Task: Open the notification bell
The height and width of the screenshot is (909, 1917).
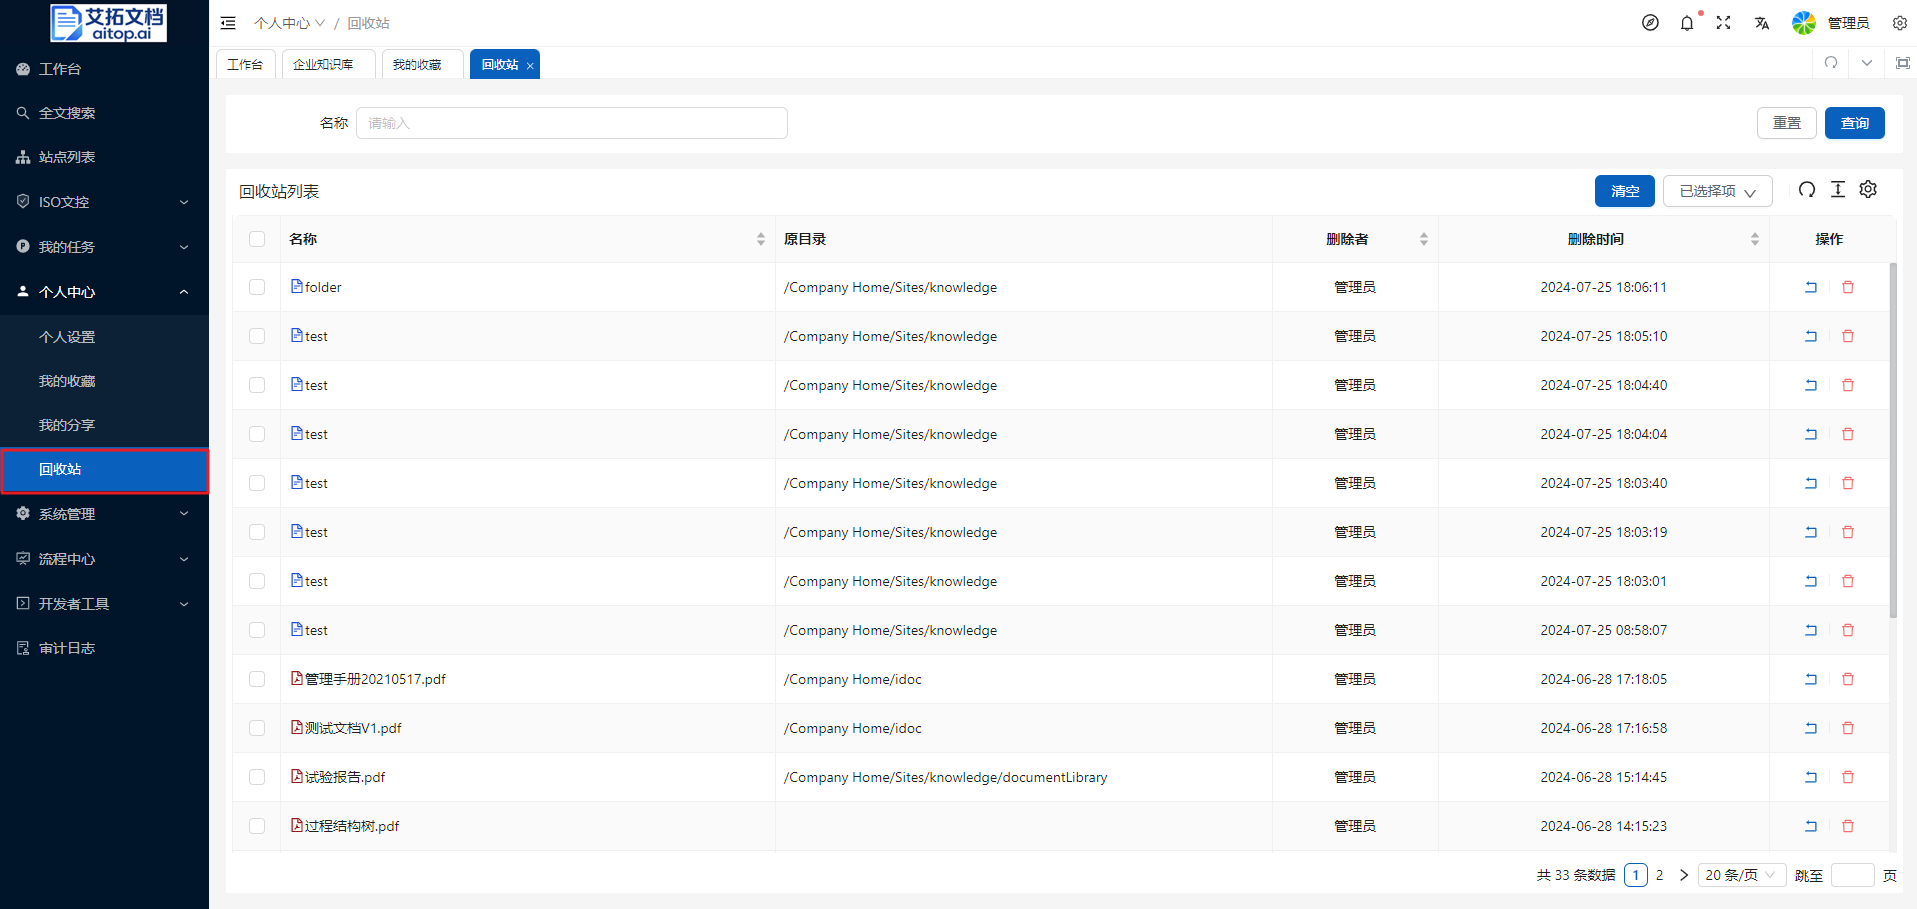Action: click(x=1687, y=23)
